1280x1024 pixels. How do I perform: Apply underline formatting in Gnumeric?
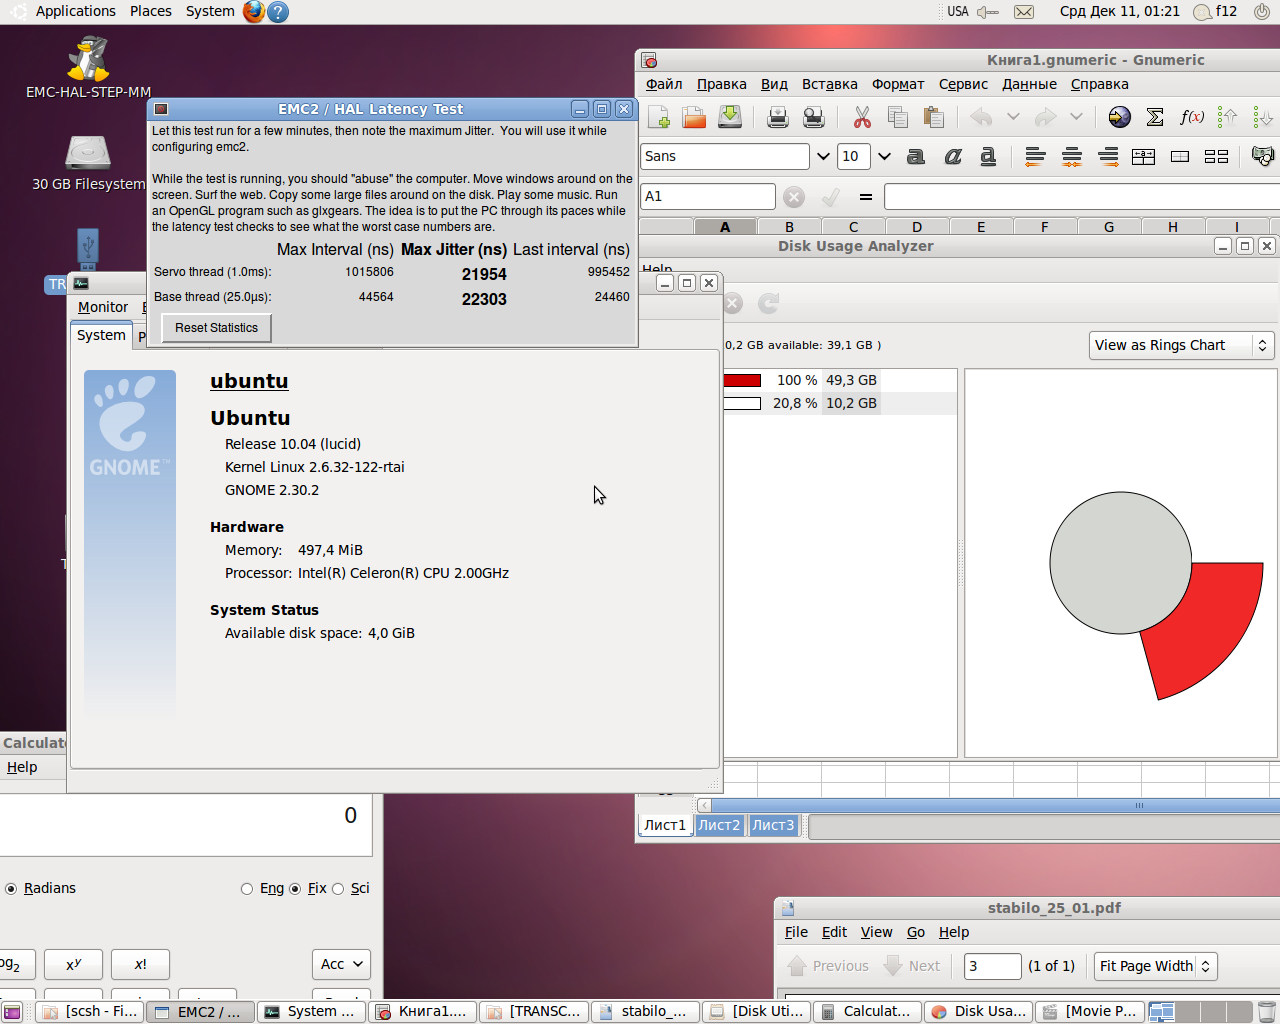coord(988,156)
